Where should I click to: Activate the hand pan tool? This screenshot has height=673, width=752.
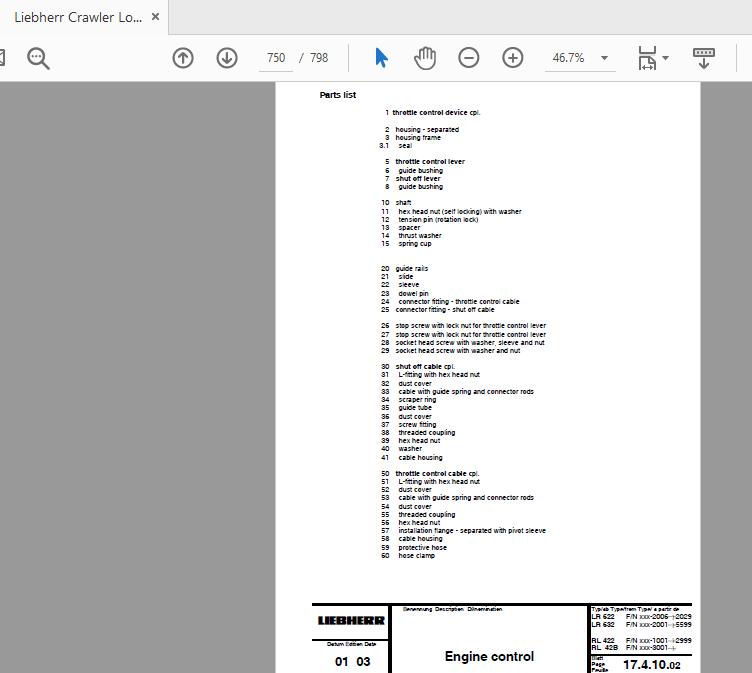425,58
